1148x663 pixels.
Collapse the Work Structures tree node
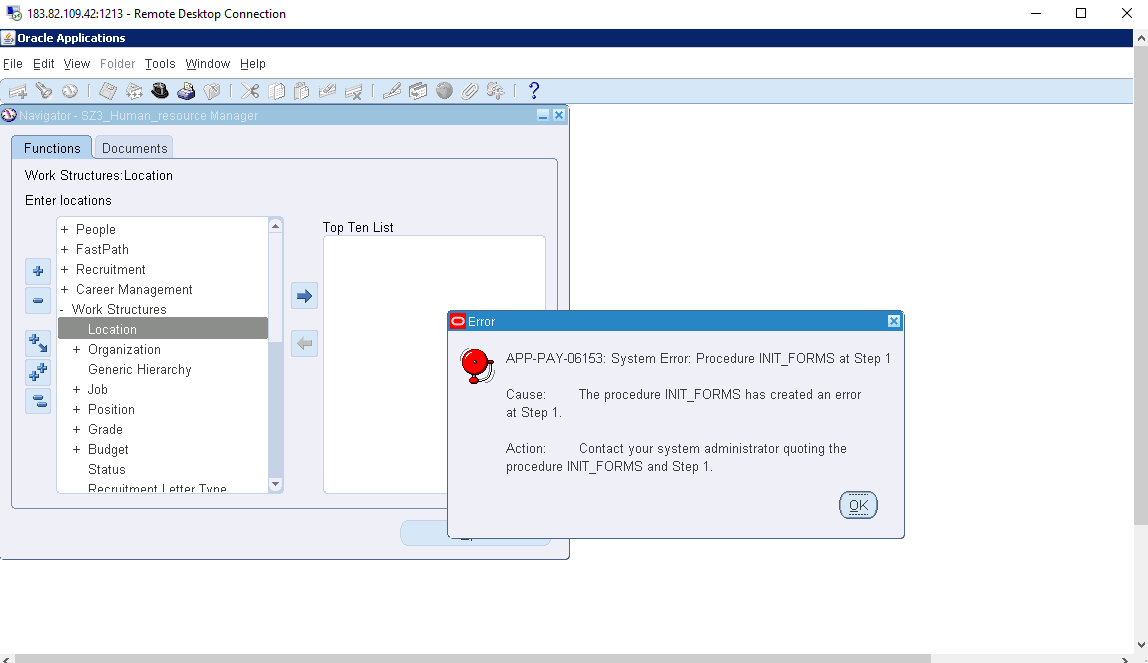coord(62,310)
